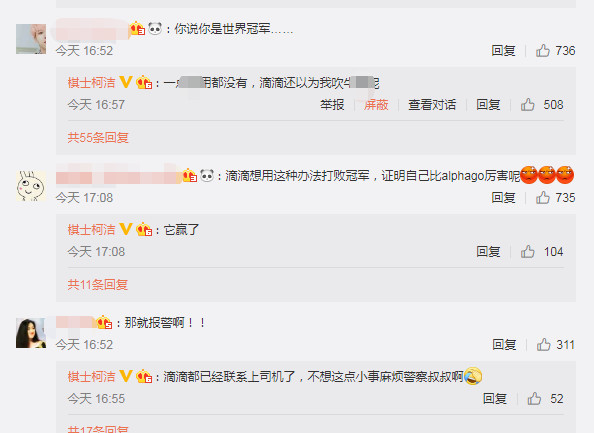This screenshot has width=594, height=433.
Task: Open the pink-haired commenter's avatar
Action: 31,39
